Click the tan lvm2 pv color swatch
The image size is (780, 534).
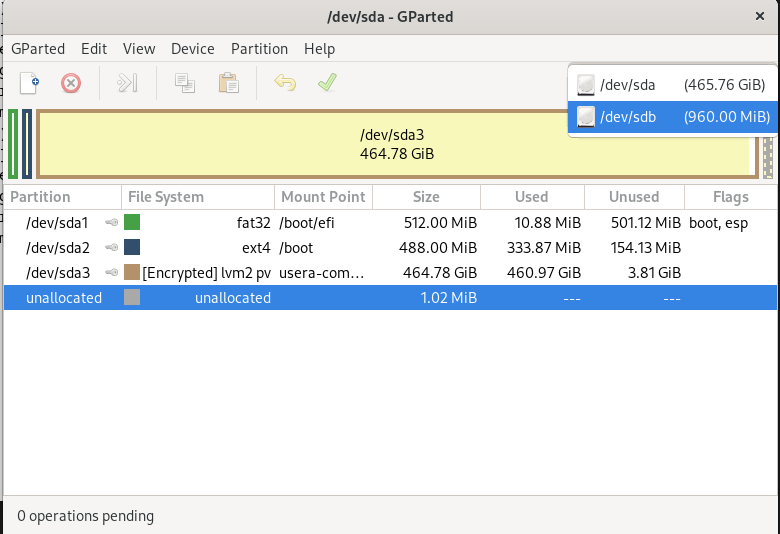click(x=132, y=272)
